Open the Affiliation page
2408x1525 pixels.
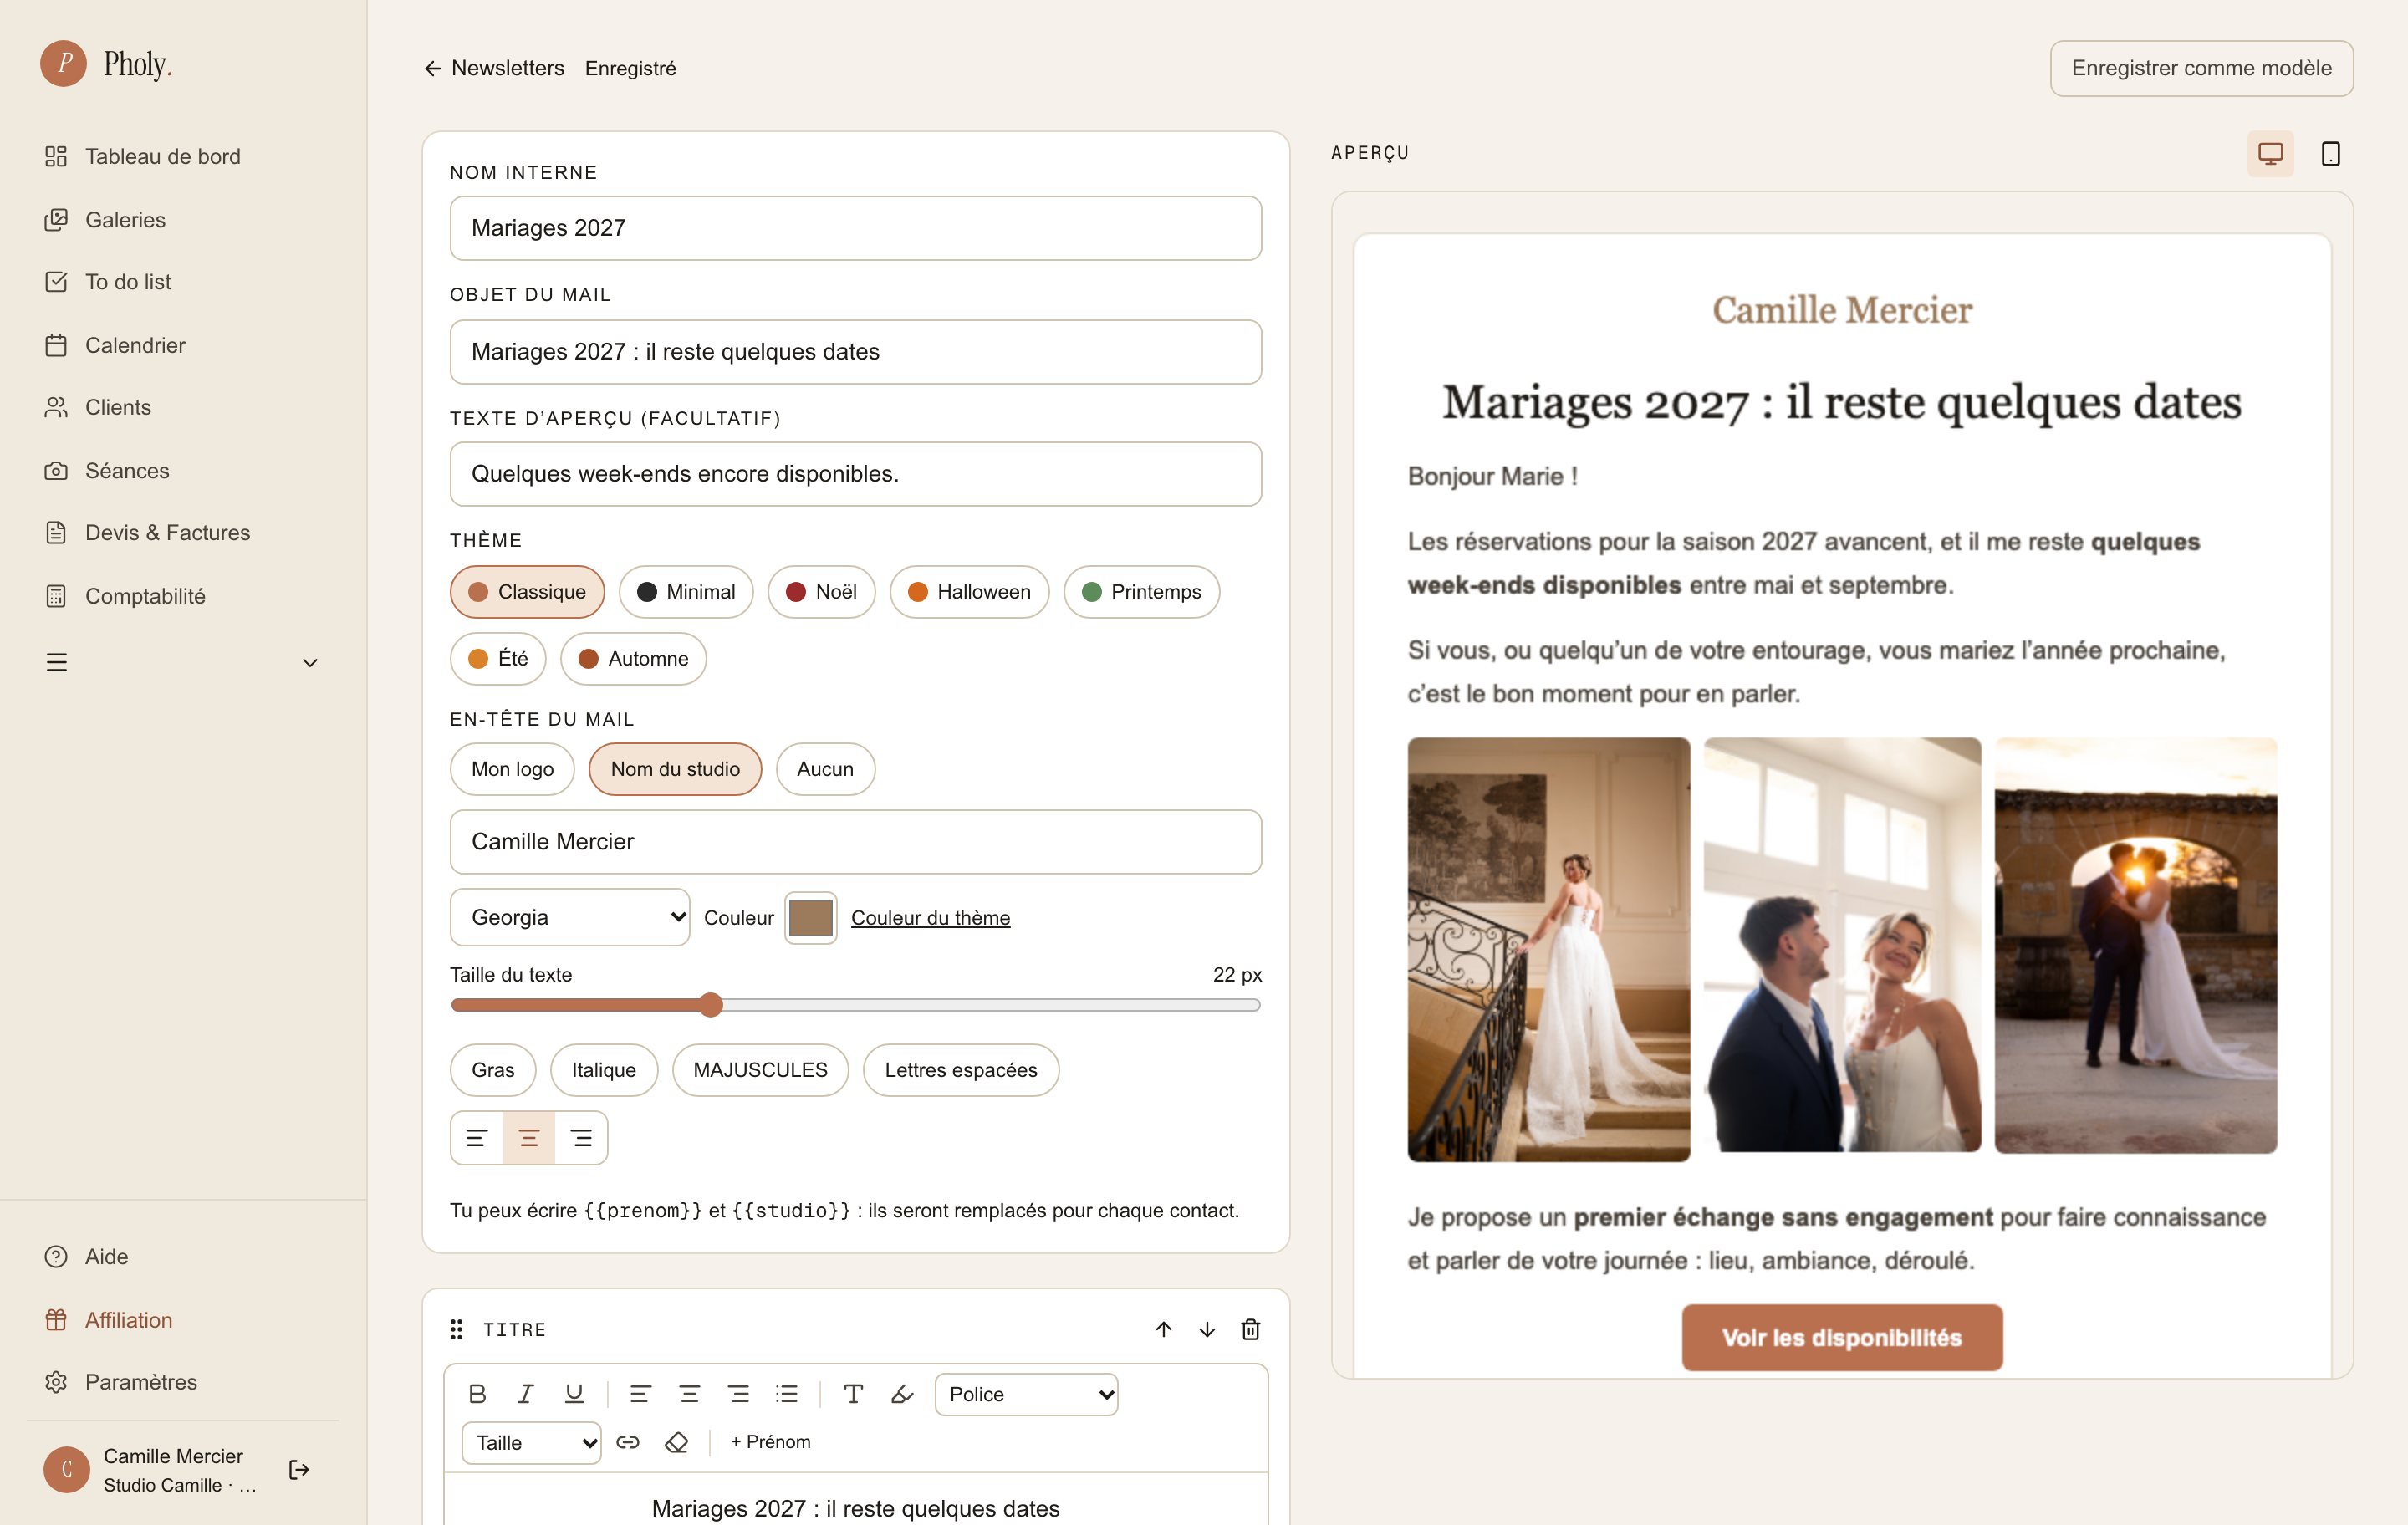109,1320
